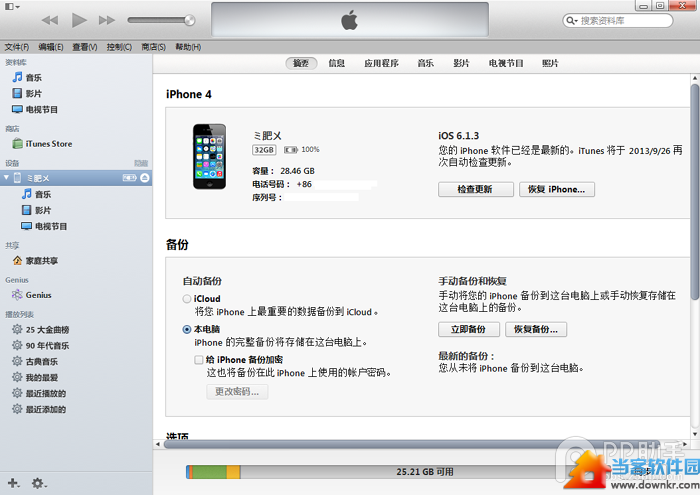This screenshot has height=495, width=700.
Task: Open the iTunes Store icon
Action: coord(17,144)
